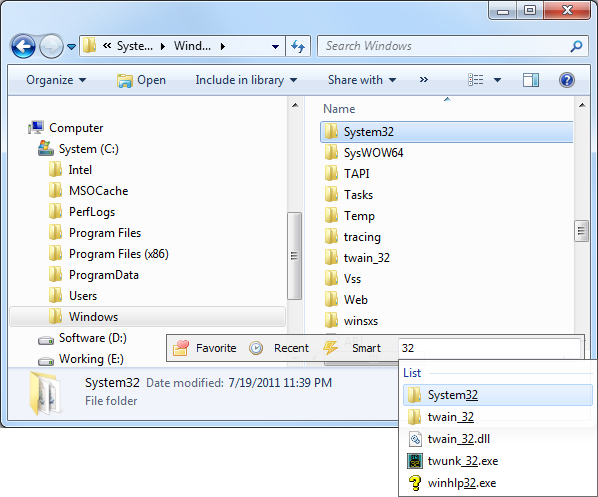The image size is (598, 497).
Task: Open the Help question mark button
Action: (567, 80)
